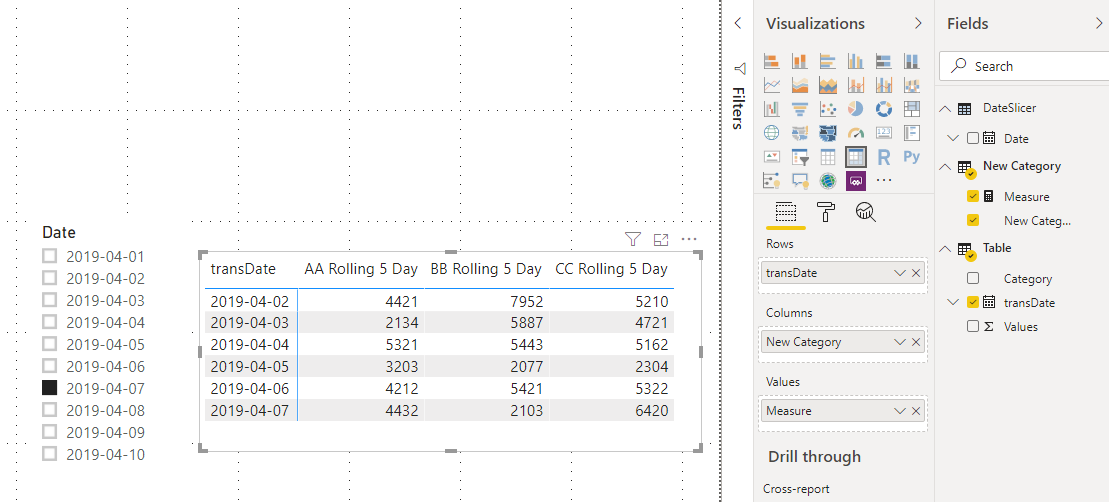
Task: Select the Clustered column chart visualization
Action: 856,62
